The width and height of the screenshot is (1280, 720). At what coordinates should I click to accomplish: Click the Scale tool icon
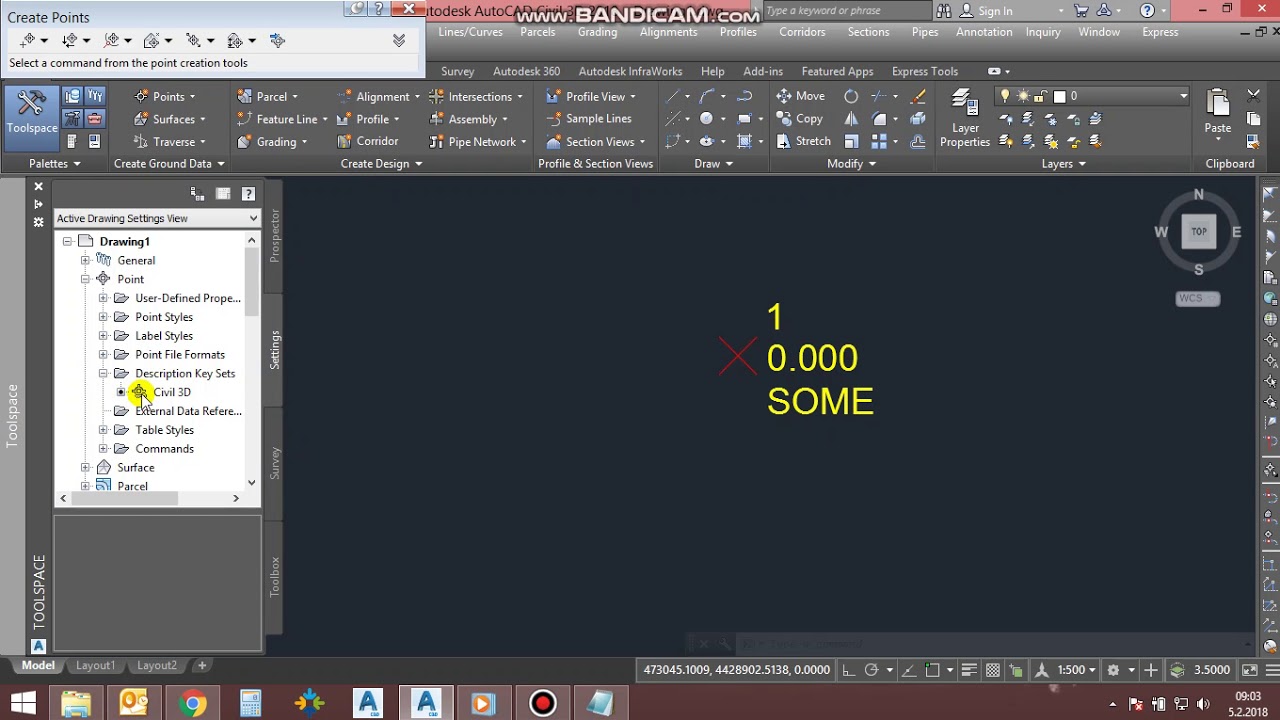coord(851,141)
